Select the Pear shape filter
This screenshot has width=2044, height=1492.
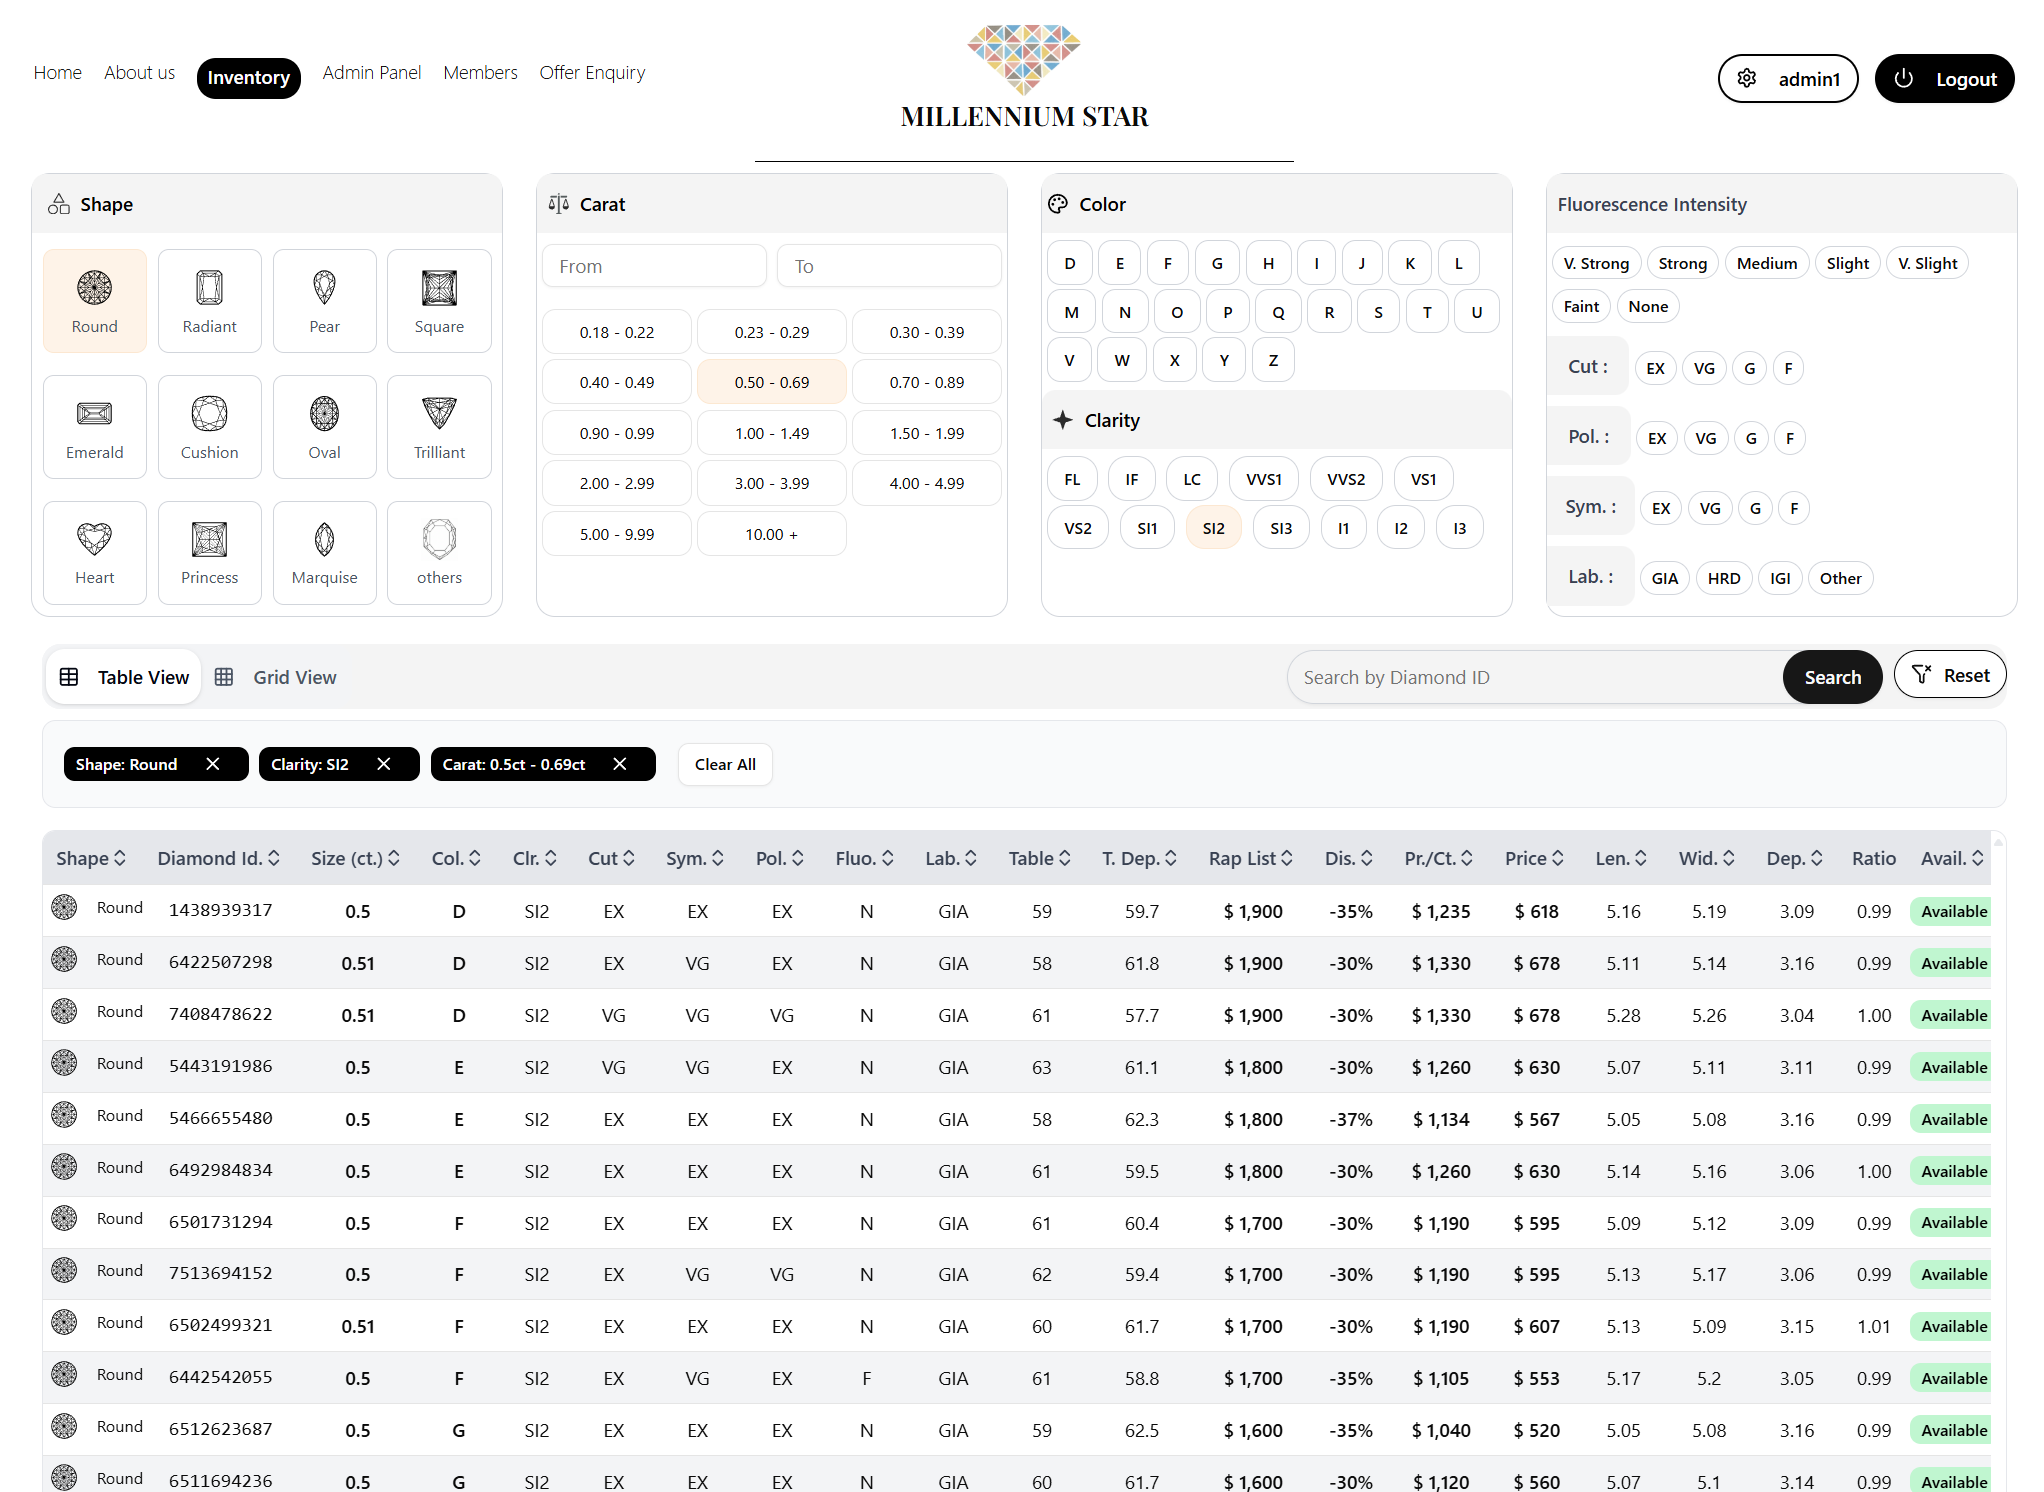[324, 300]
